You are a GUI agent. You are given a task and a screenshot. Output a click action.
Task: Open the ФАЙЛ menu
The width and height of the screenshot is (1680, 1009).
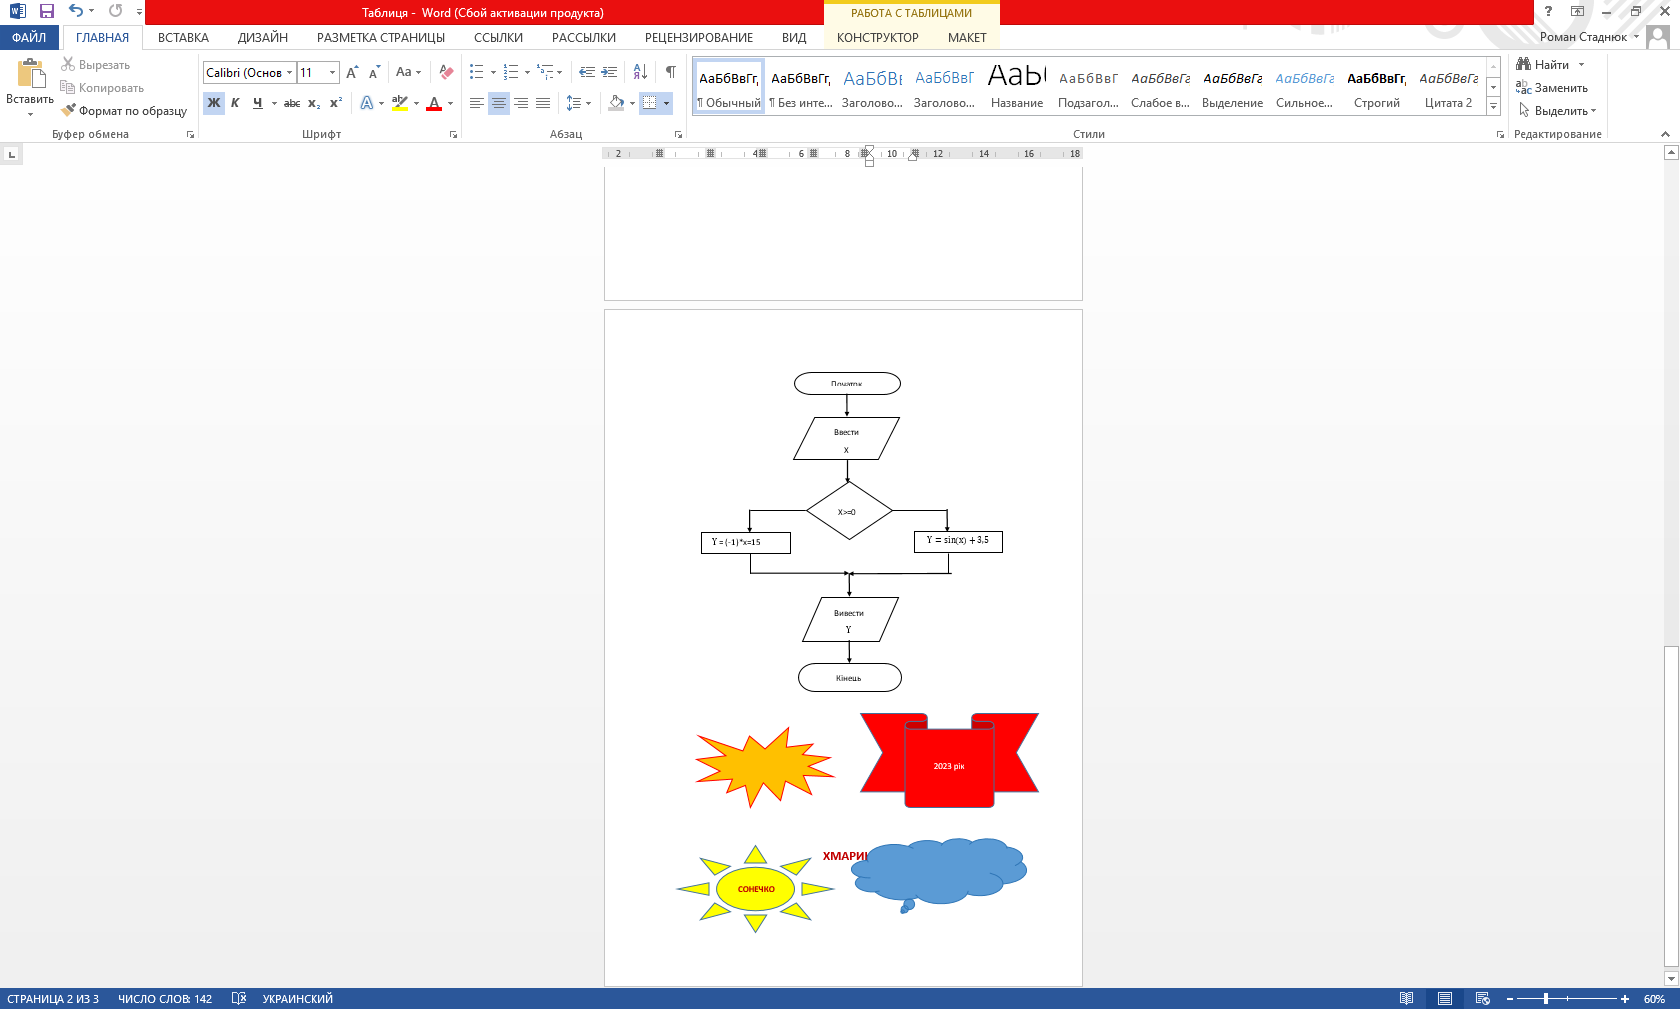(x=29, y=38)
